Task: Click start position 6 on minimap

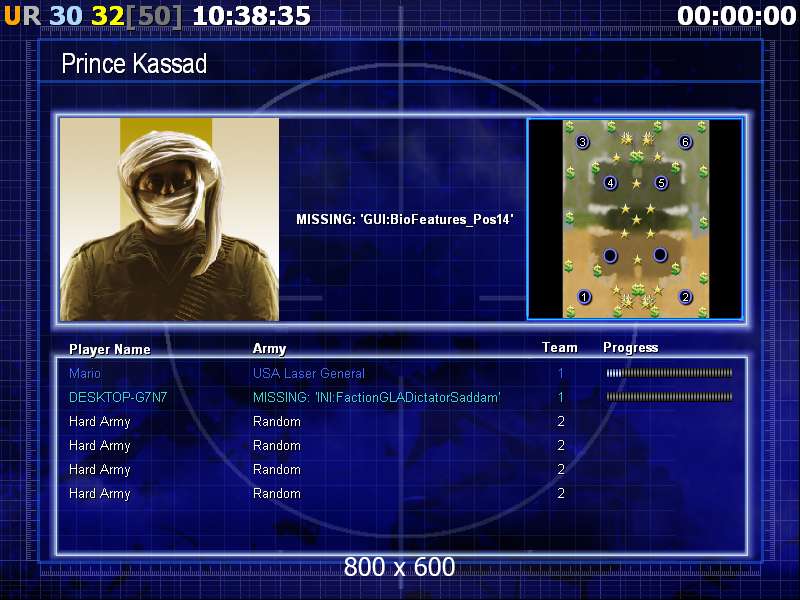Action: click(x=685, y=142)
